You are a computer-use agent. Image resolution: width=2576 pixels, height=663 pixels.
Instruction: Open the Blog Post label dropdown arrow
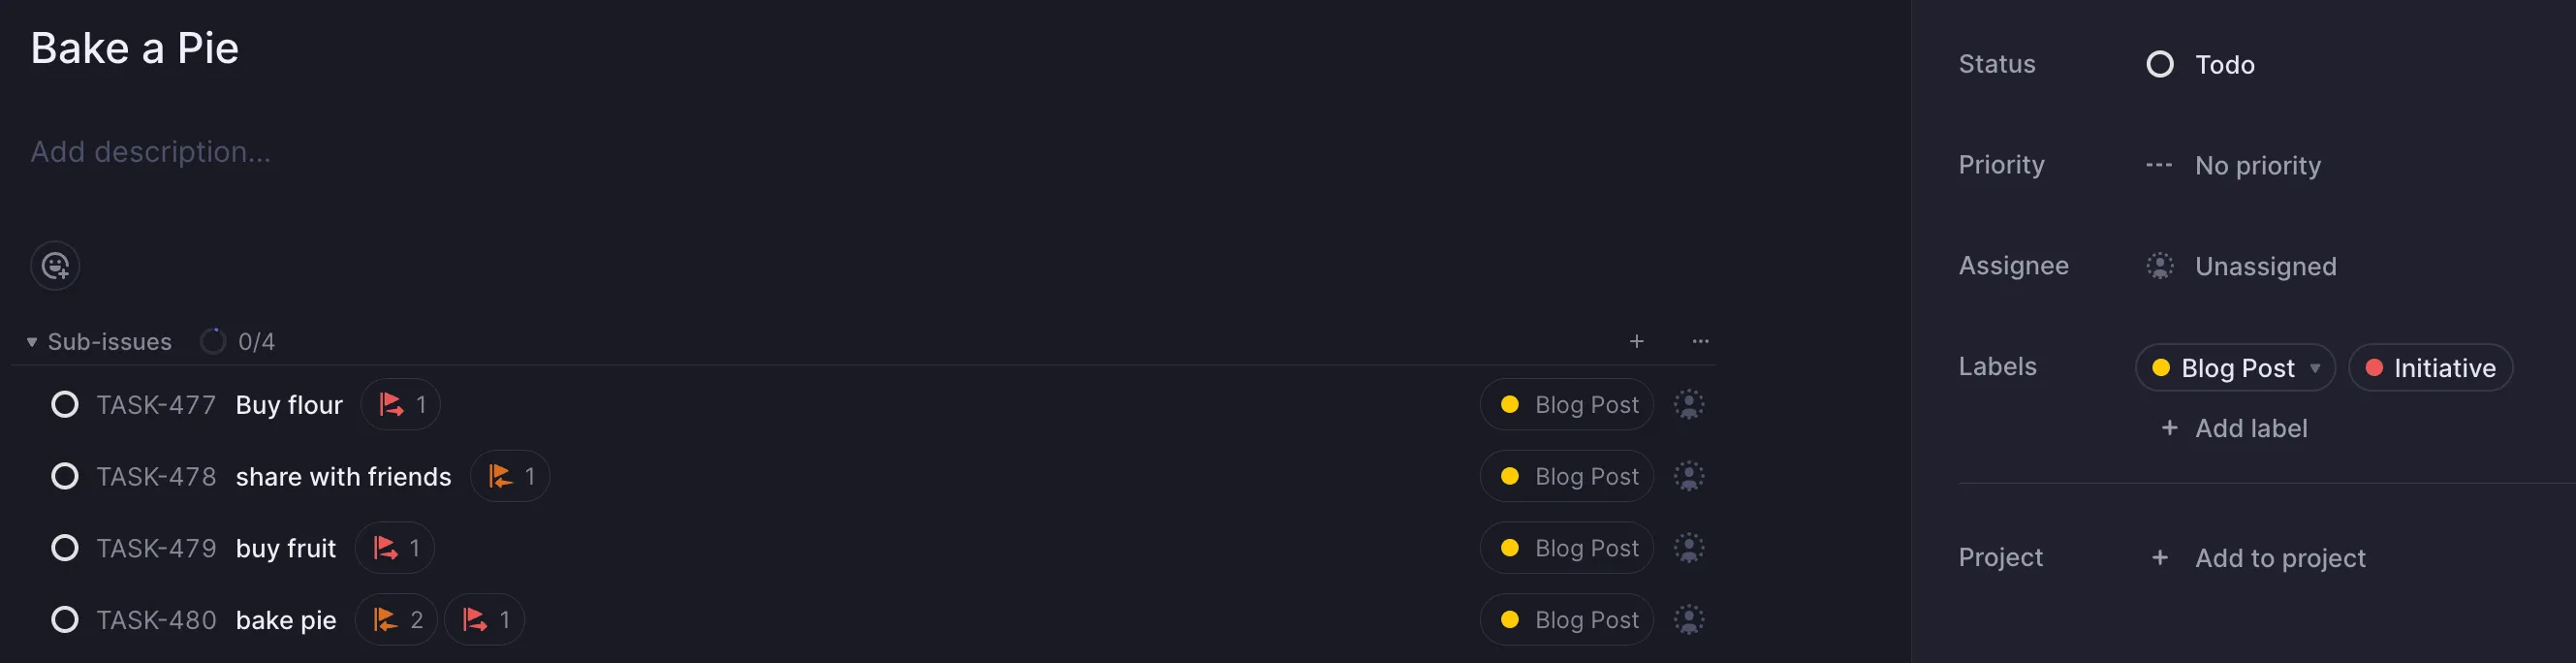pos(2315,368)
